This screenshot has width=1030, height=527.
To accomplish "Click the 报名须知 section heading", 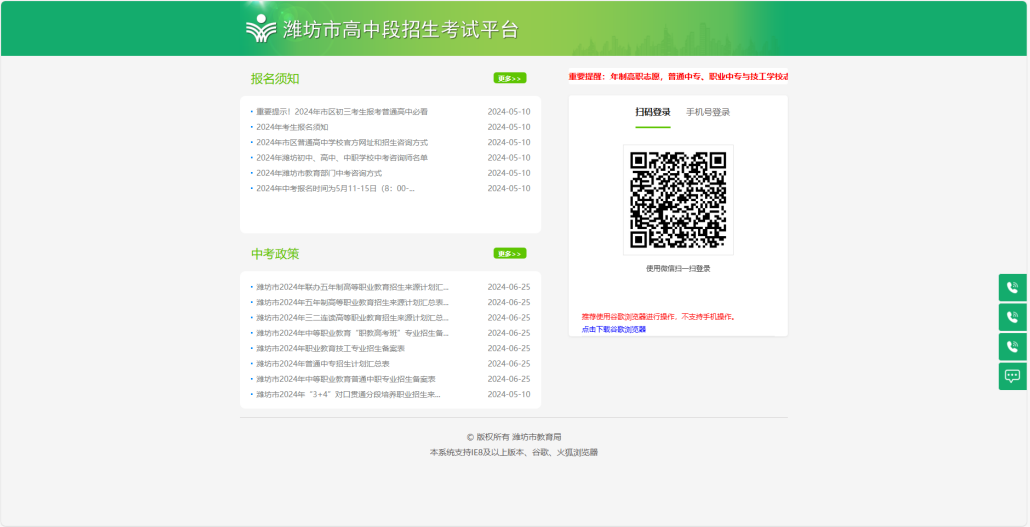I will [x=275, y=79].
